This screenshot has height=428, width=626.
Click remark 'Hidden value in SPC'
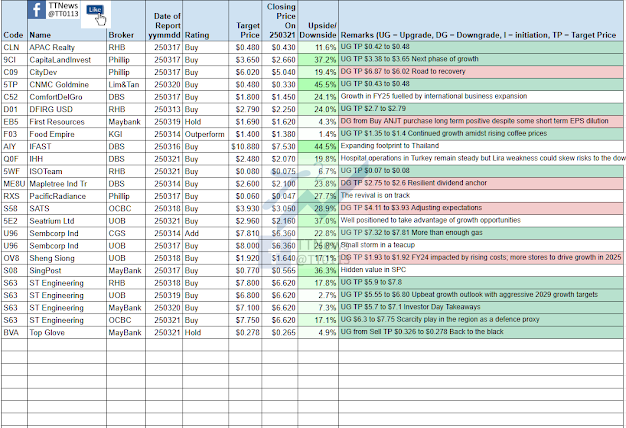pos(373,269)
